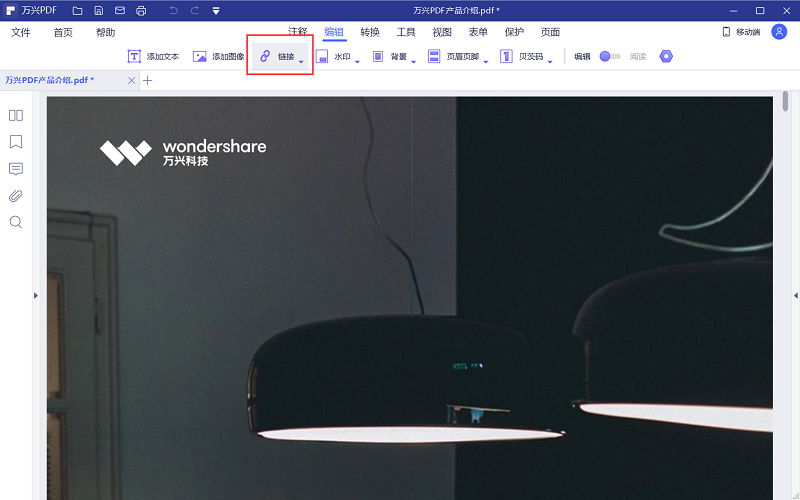Open the bookmarks panel in sidebar

(x=16, y=142)
